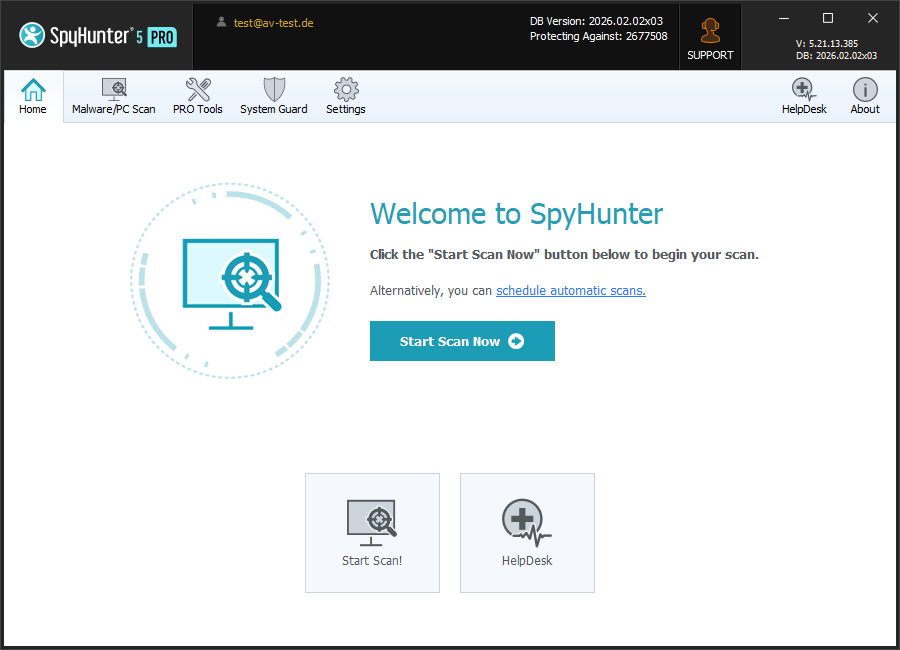Go to System Guard shield
Screen dimensions: 900x650
[273, 97]
